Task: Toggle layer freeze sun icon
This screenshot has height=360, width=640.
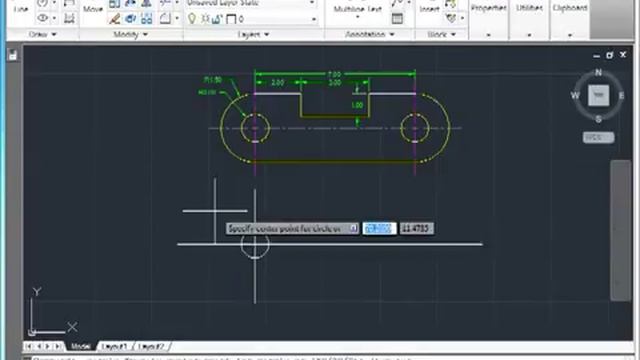Action: (x=205, y=19)
